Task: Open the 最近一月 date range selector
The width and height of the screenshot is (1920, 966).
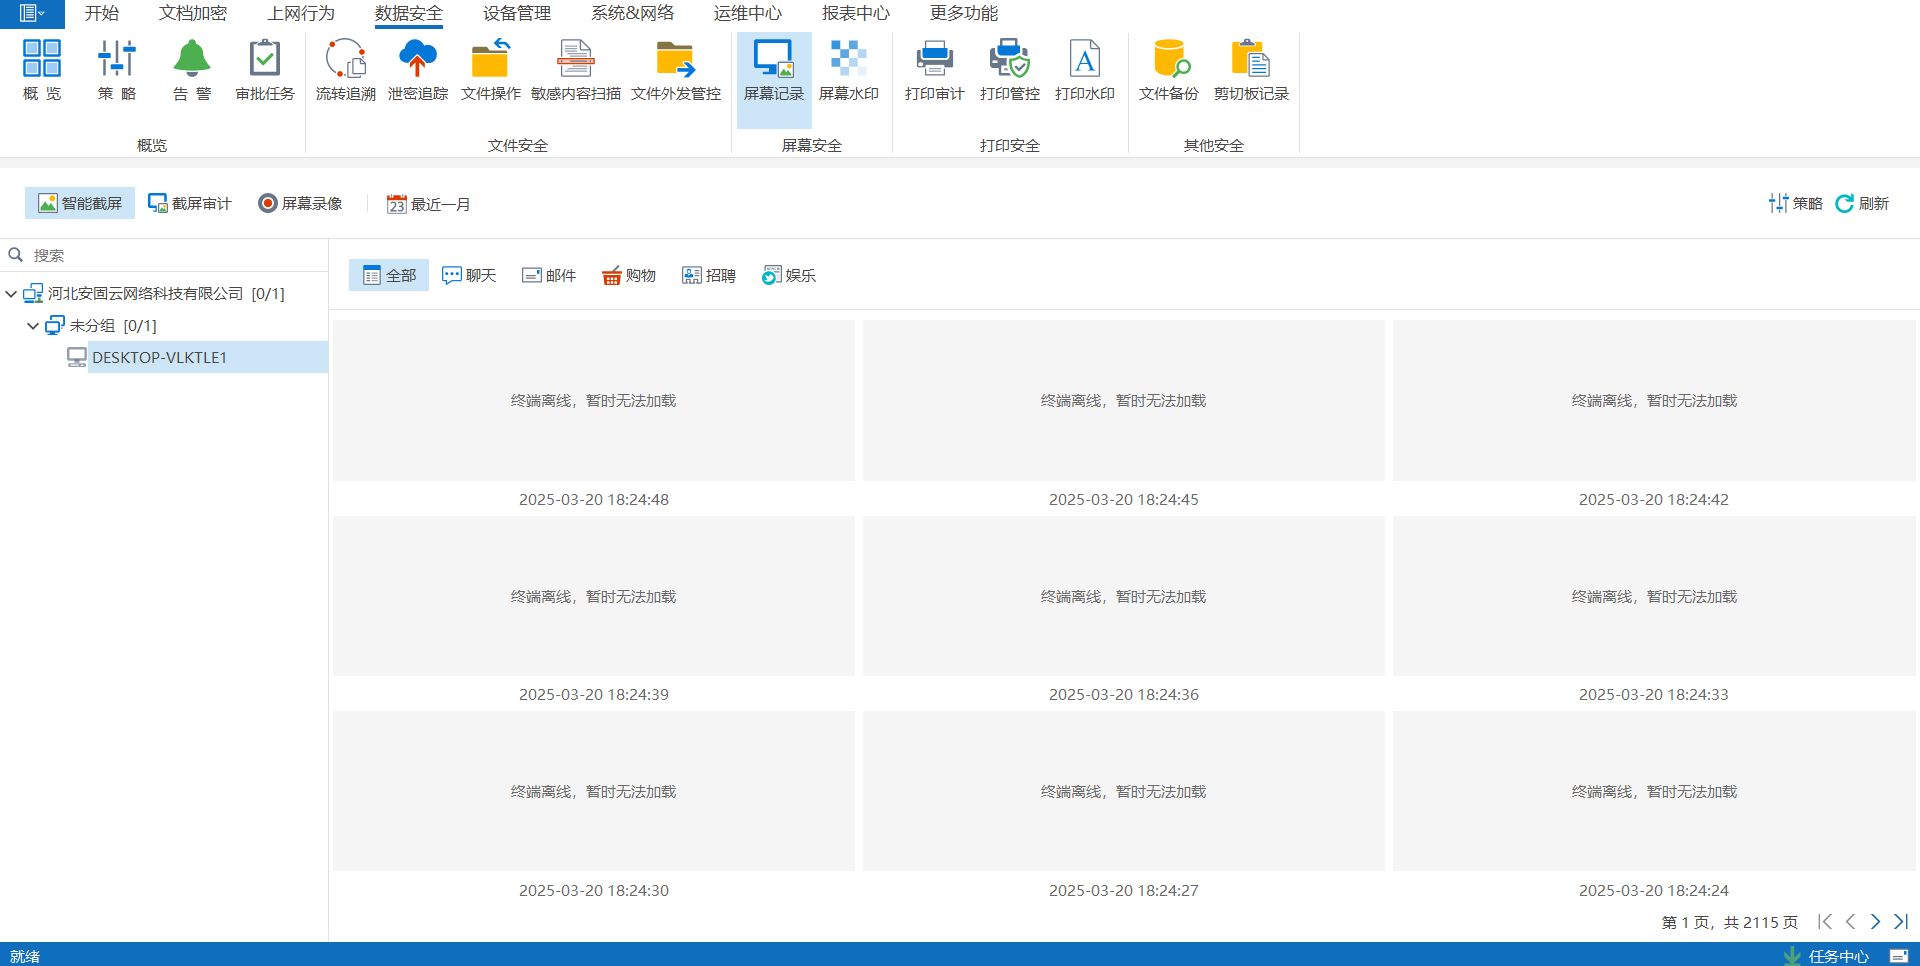Action: pos(429,205)
